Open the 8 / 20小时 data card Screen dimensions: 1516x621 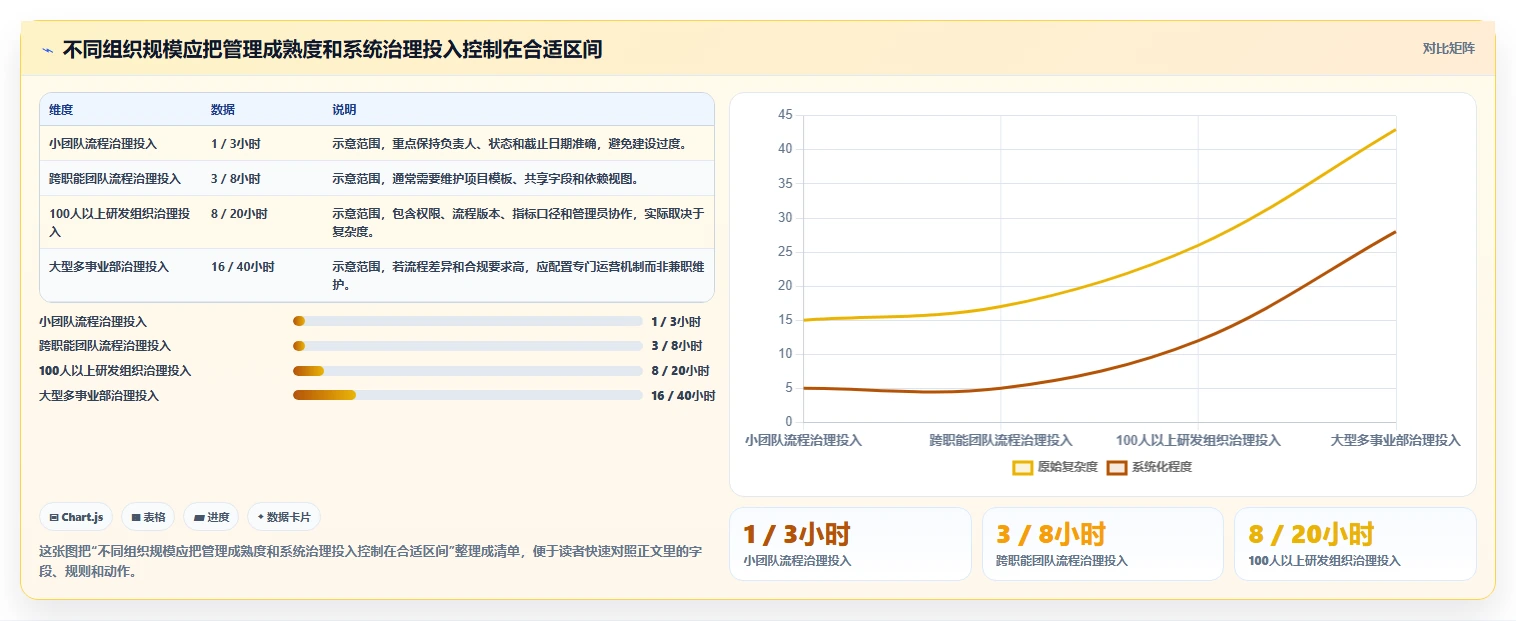tap(1355, 544)
